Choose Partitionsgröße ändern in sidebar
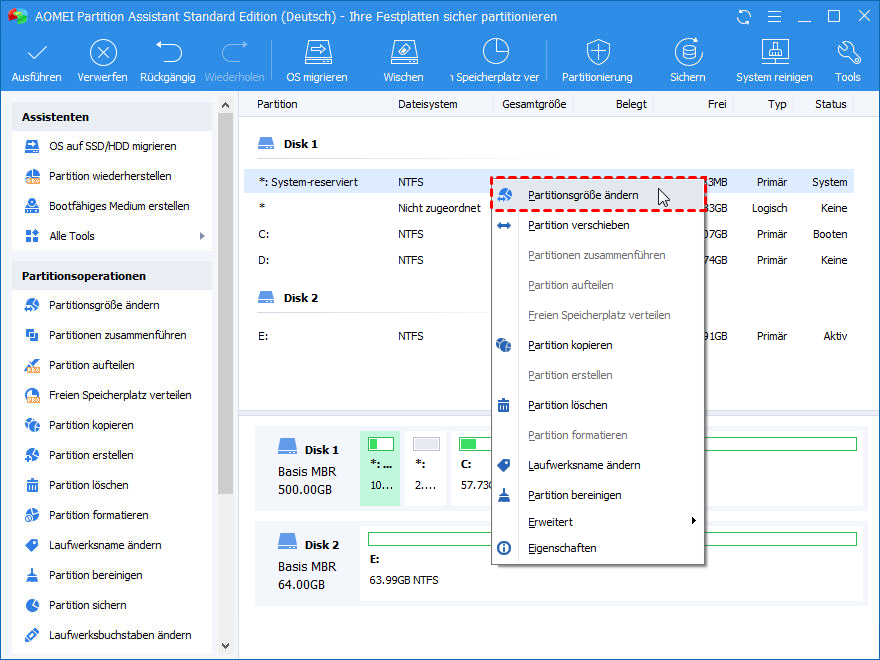 click(113, 305)
